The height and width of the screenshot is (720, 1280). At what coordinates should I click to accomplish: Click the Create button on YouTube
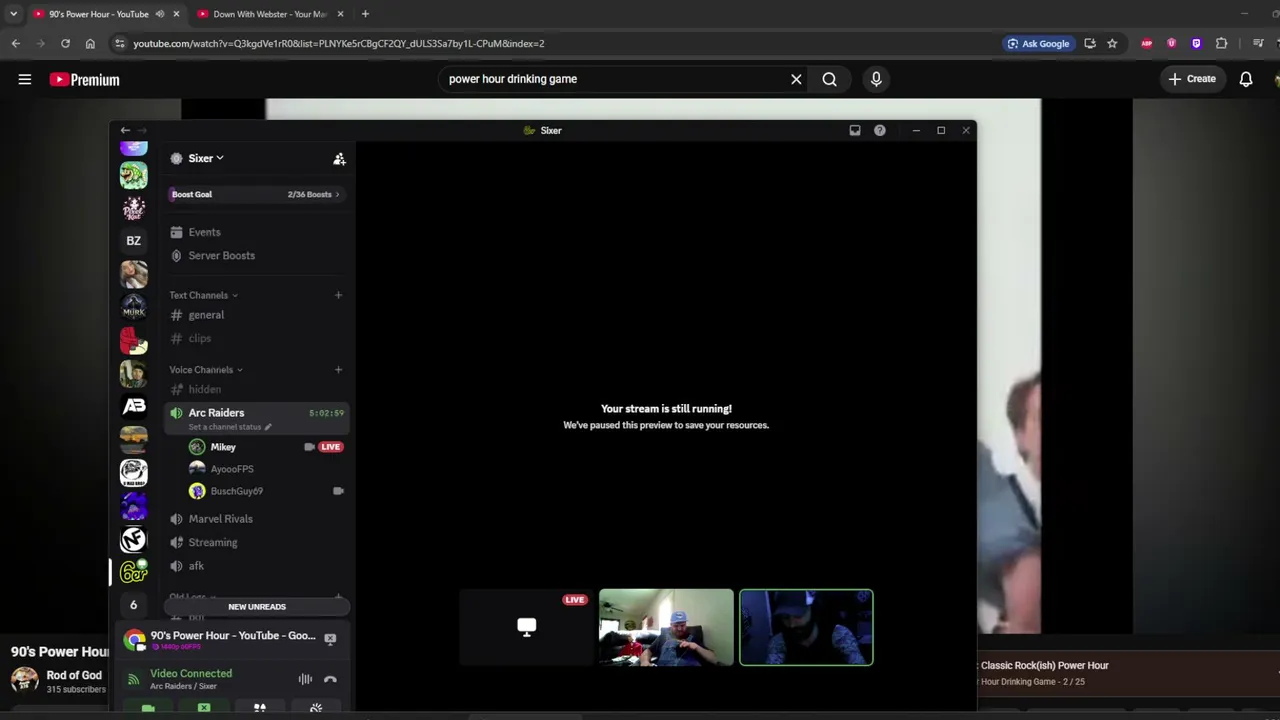[1192, 79]
